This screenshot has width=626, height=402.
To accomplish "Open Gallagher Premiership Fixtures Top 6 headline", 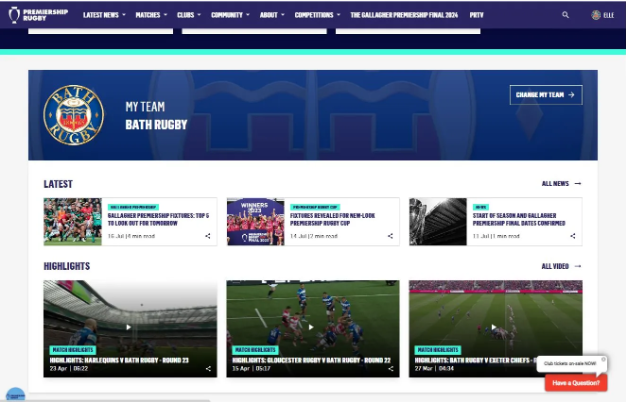I will coord(158,219).
